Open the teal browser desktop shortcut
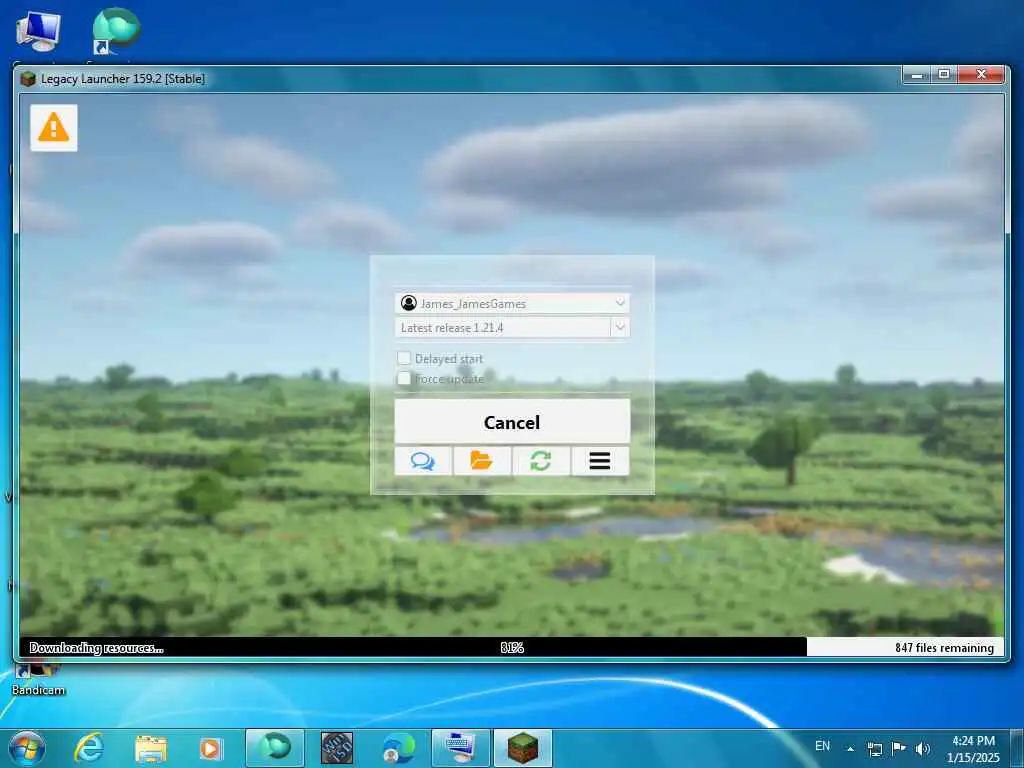 116,31
